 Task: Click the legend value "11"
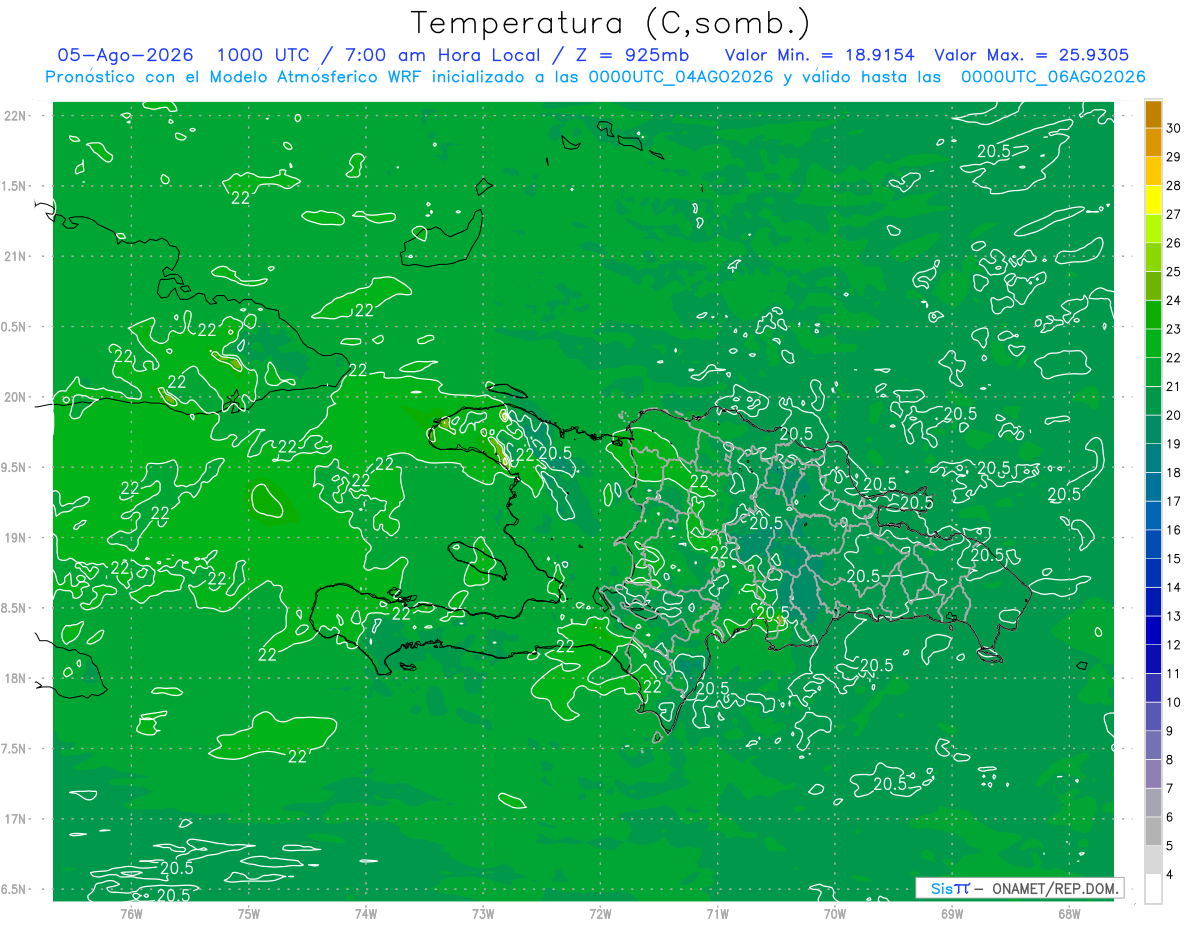[1173, 674]
